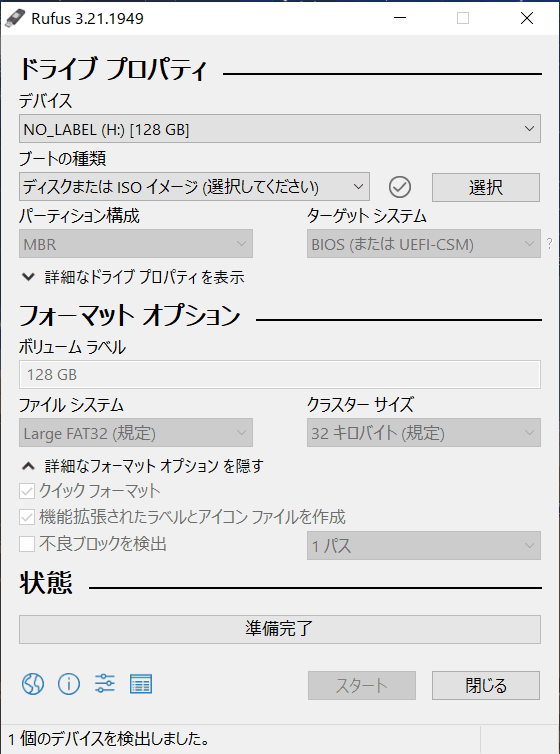Click the ボリューム ラベル 128 GB field
This screenshot has height=754, width=560.
point(280,374)
